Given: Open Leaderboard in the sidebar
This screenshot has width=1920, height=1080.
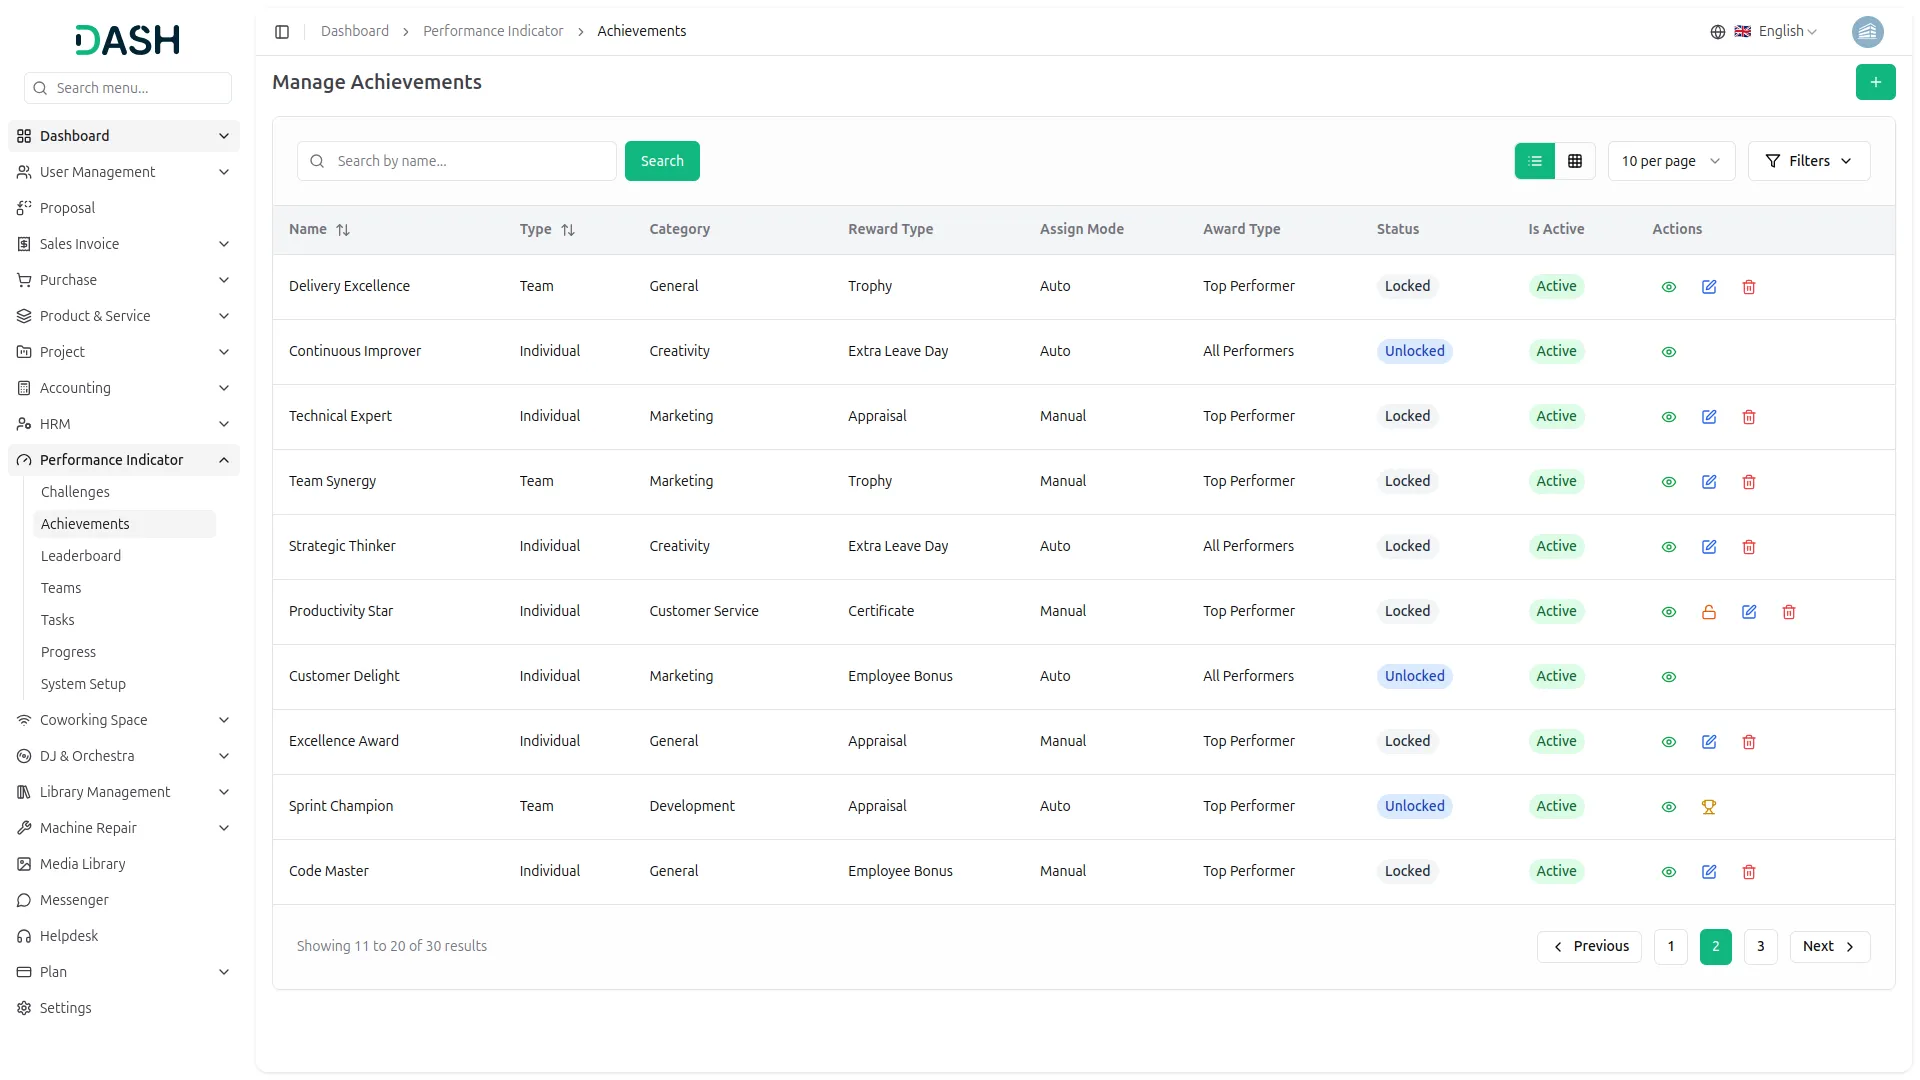Looking at the screenshot, I should point(81,556).
